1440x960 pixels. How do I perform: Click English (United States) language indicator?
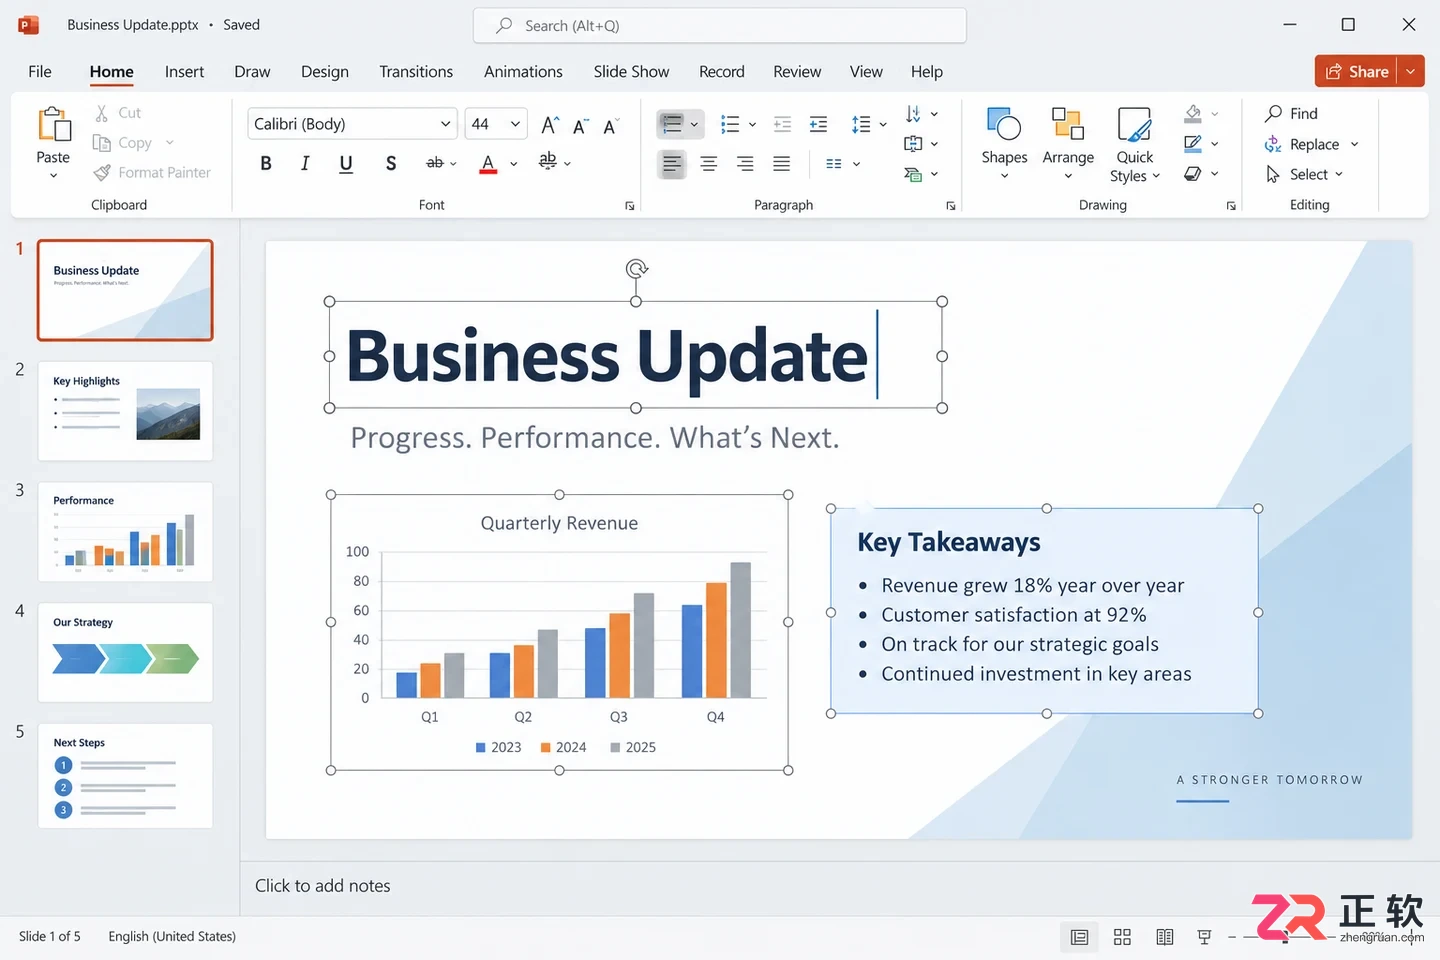pyautogui.click(x=172, y=936)
